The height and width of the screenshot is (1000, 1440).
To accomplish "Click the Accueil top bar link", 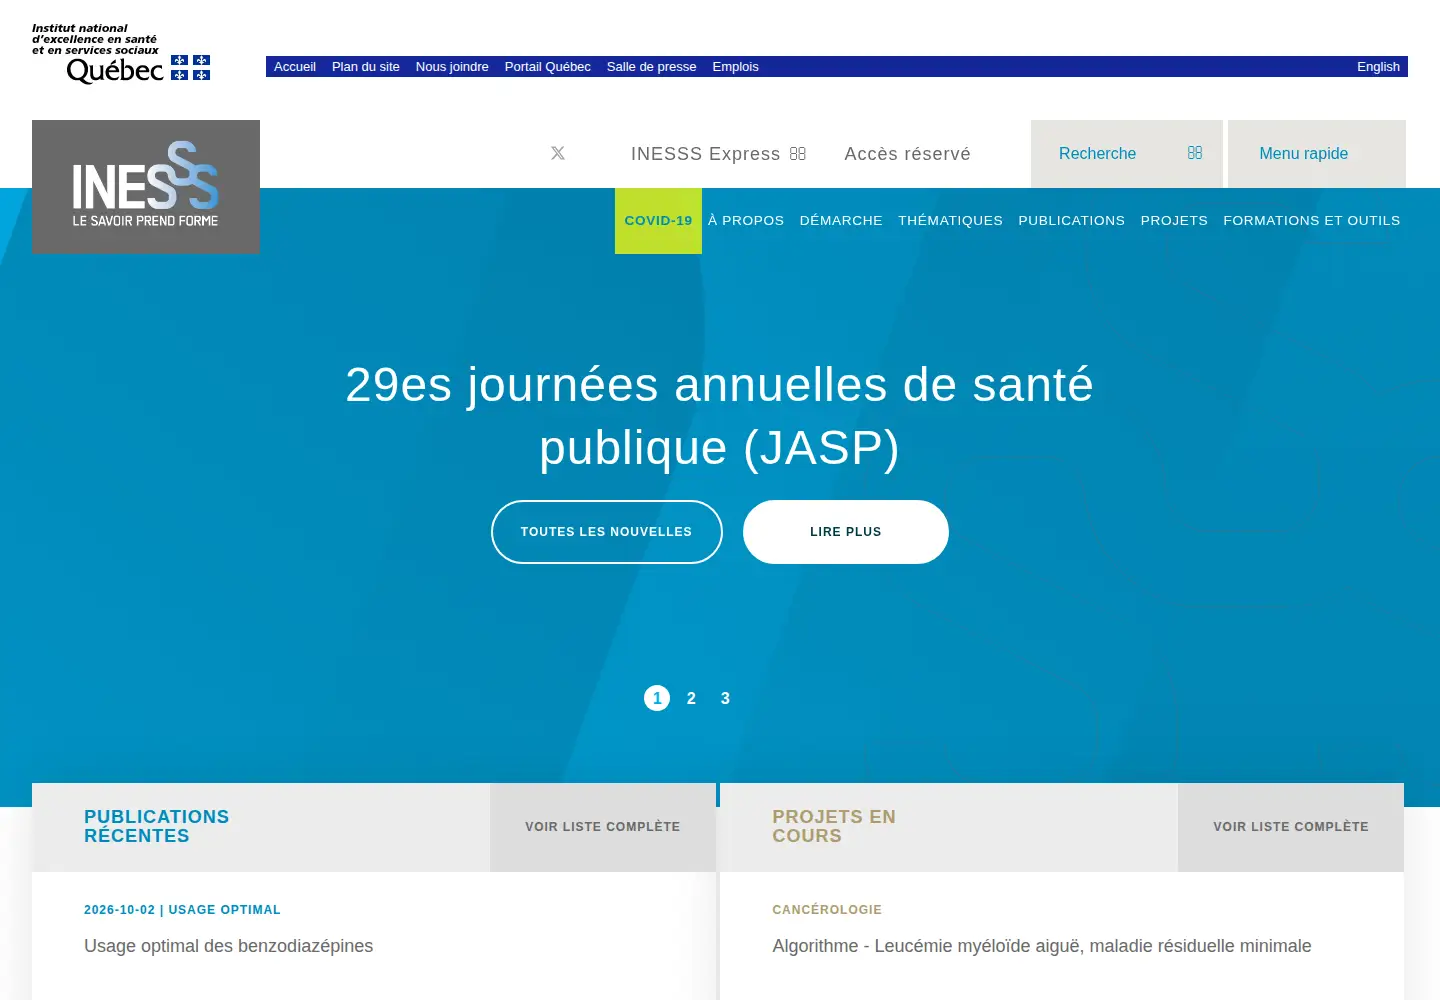I will 295,67.
